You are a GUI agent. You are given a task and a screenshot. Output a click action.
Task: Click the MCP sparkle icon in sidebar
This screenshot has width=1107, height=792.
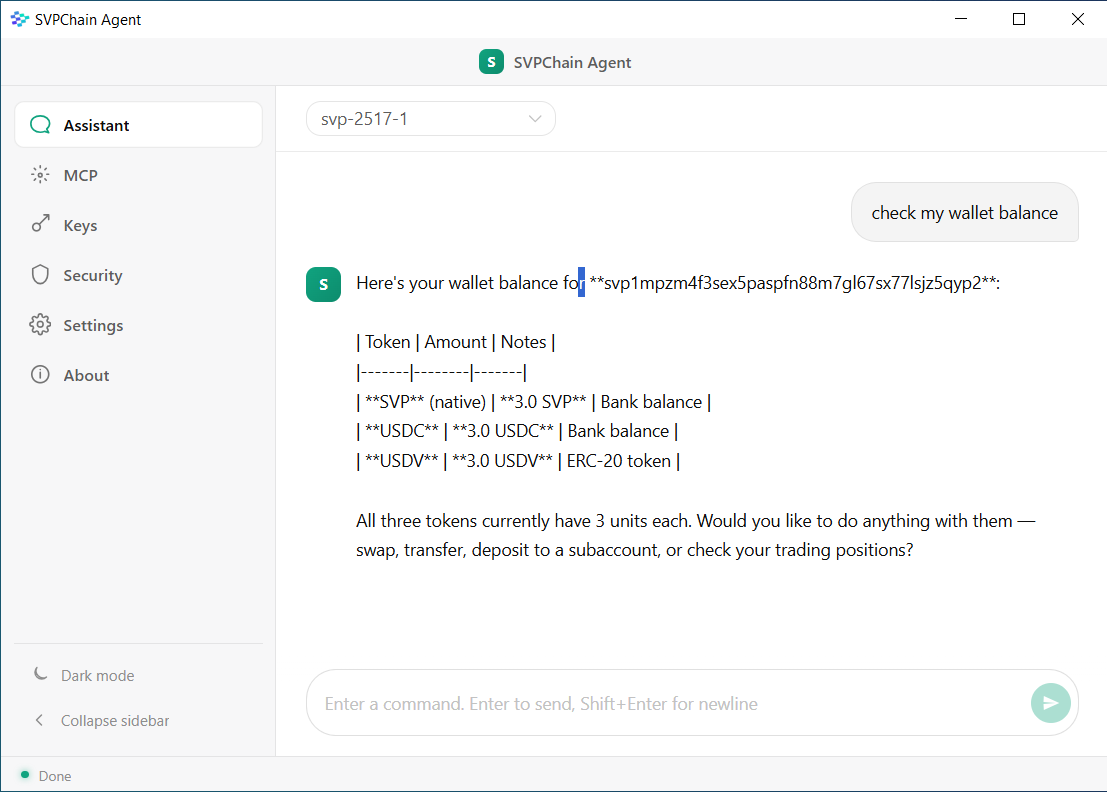pyautogui.click(x=40, y=174)
